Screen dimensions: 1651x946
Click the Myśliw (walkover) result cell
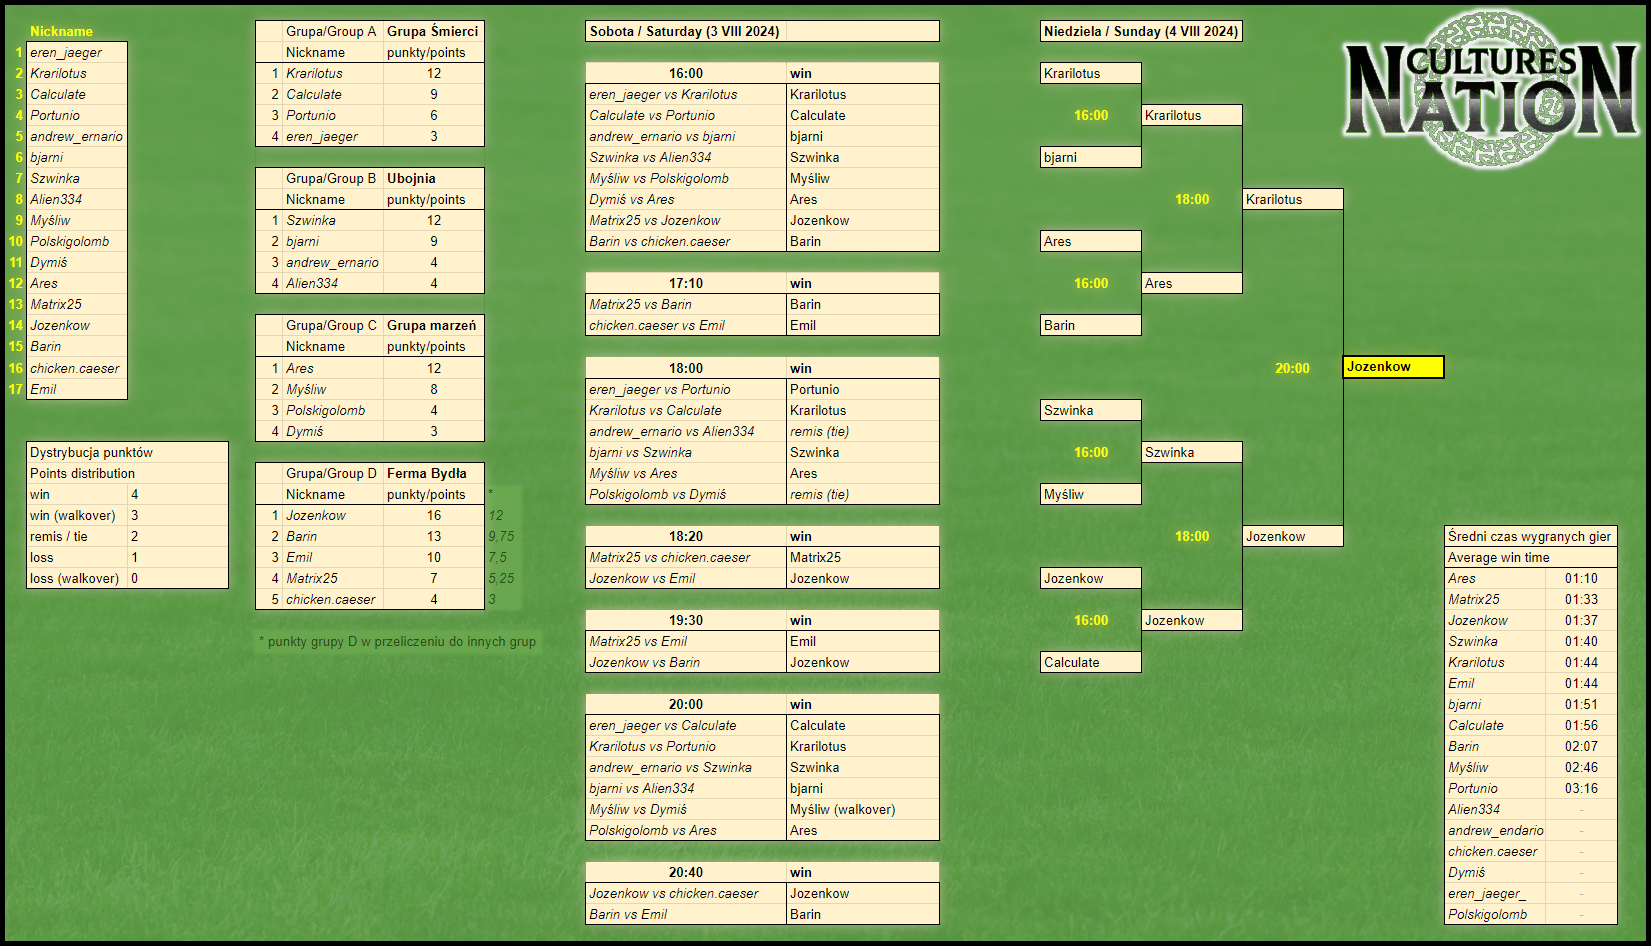[x=862, y=809]
